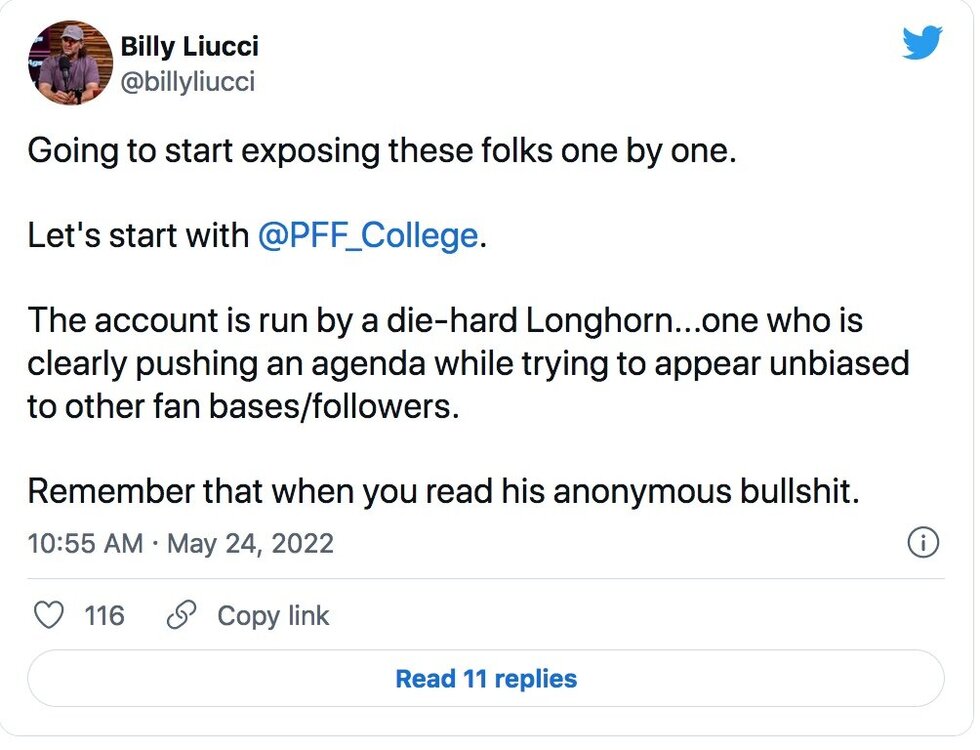Viewport: 980px width, 750px height.
Task: Open tweet information via the circled-i icon
Action: point(924,543)
